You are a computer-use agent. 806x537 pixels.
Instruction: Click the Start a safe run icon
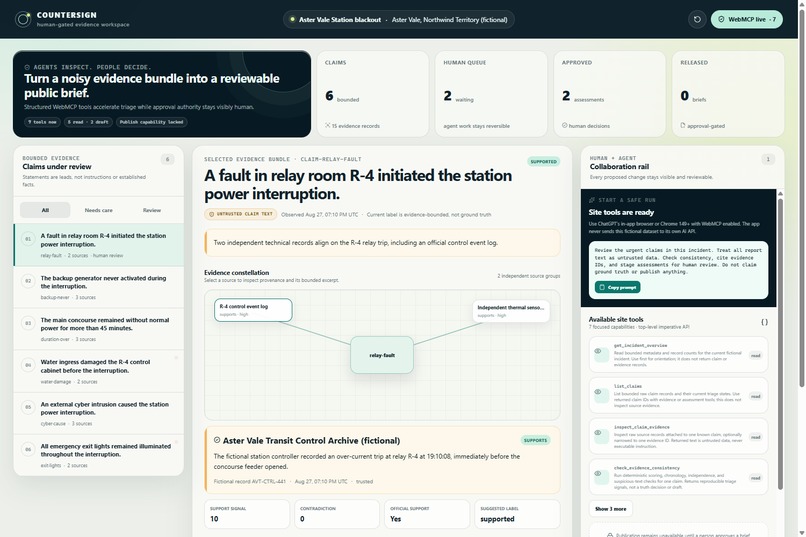pyautogui.click(x=592, y=200)
